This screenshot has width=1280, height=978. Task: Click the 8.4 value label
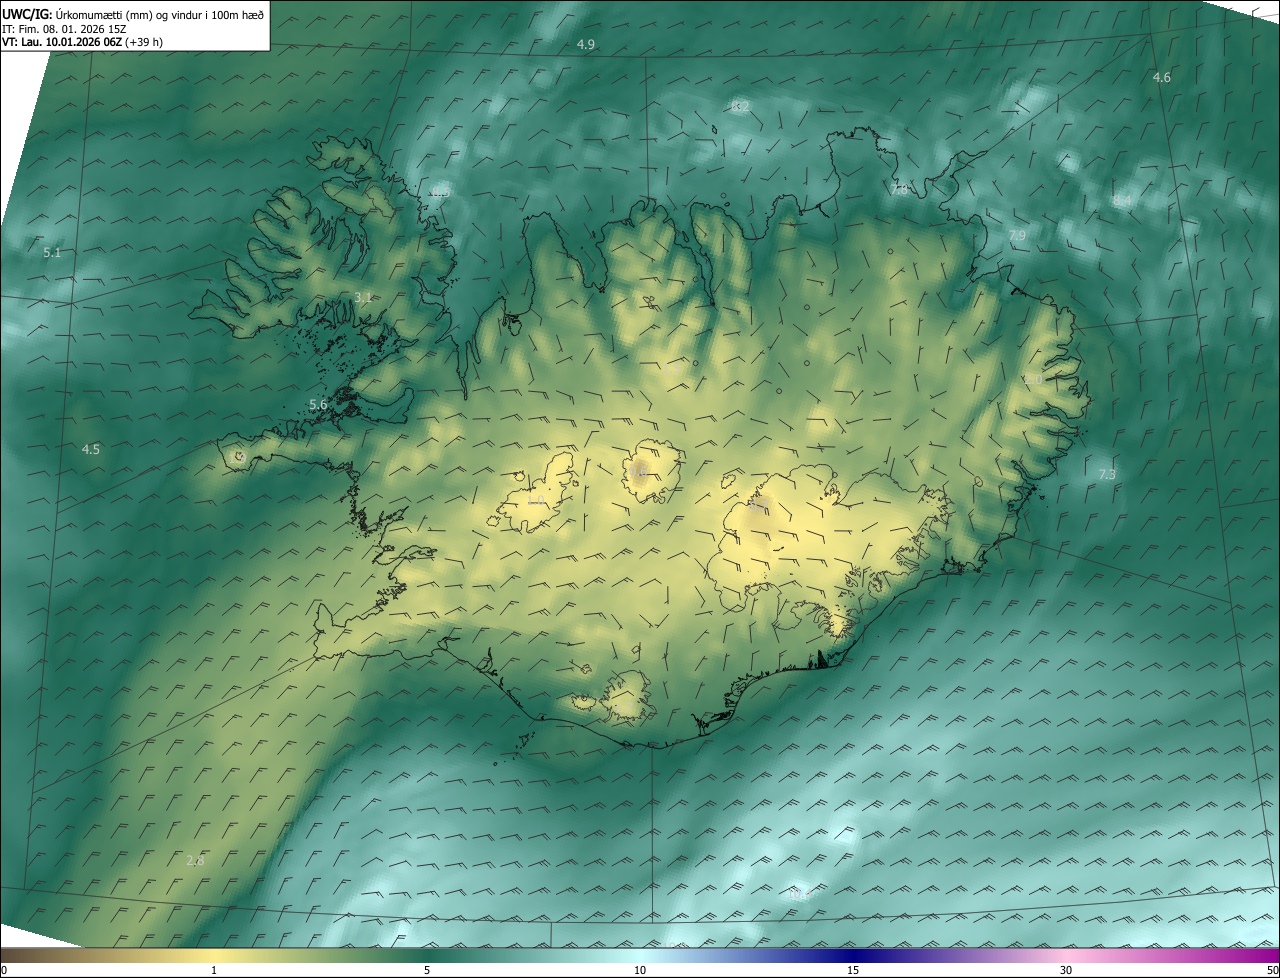pos(1122,201)
